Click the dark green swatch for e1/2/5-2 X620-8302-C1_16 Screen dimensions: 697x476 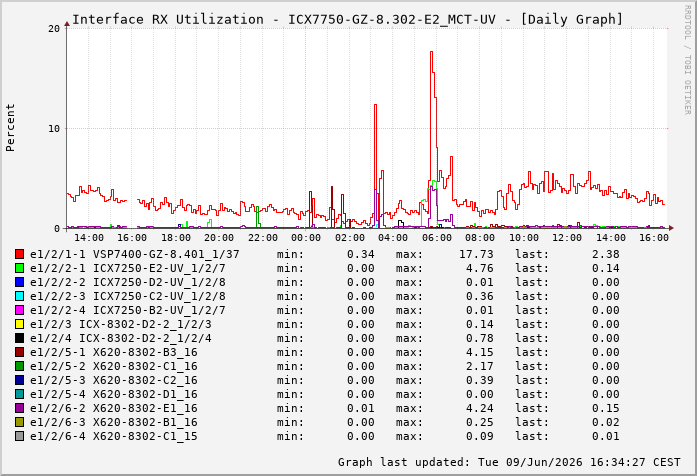pyautogui.click(x=19, y=366)
